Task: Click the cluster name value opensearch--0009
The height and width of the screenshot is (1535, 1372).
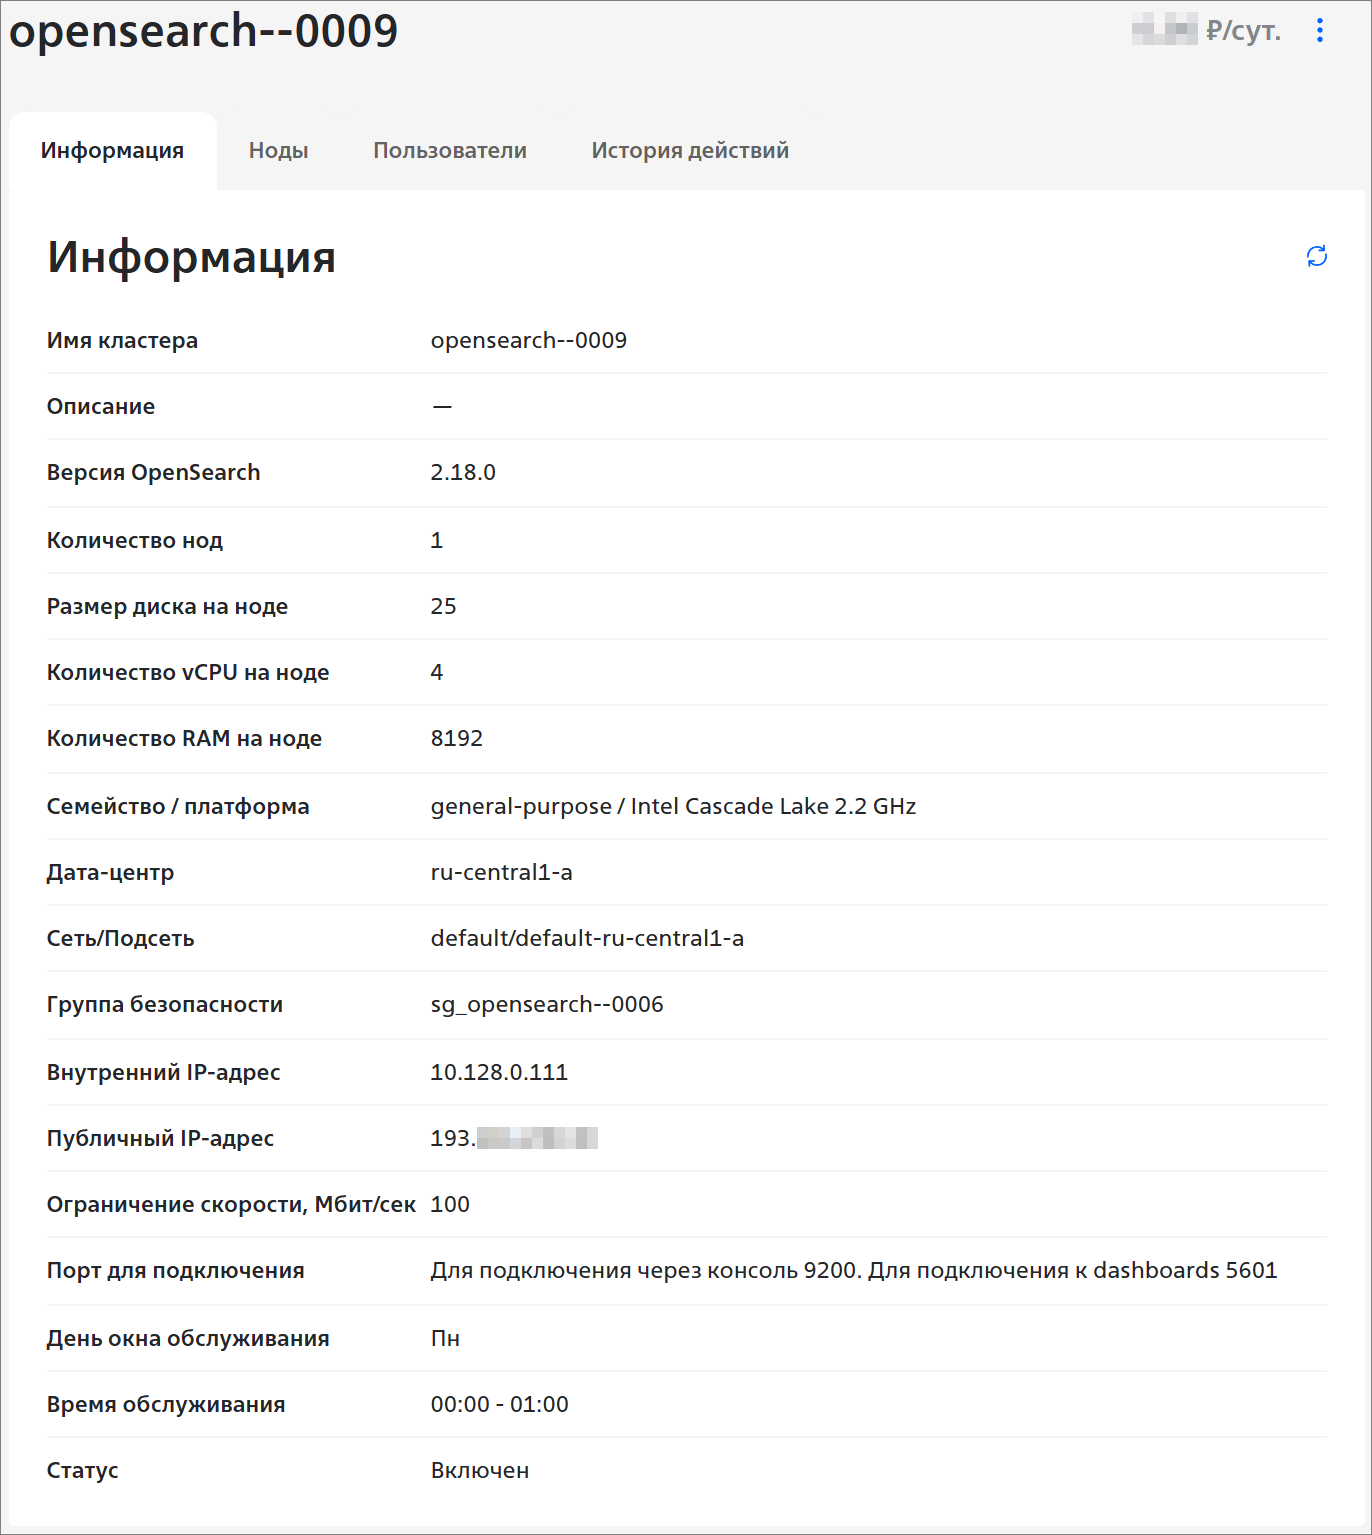Action: [529, 340]
